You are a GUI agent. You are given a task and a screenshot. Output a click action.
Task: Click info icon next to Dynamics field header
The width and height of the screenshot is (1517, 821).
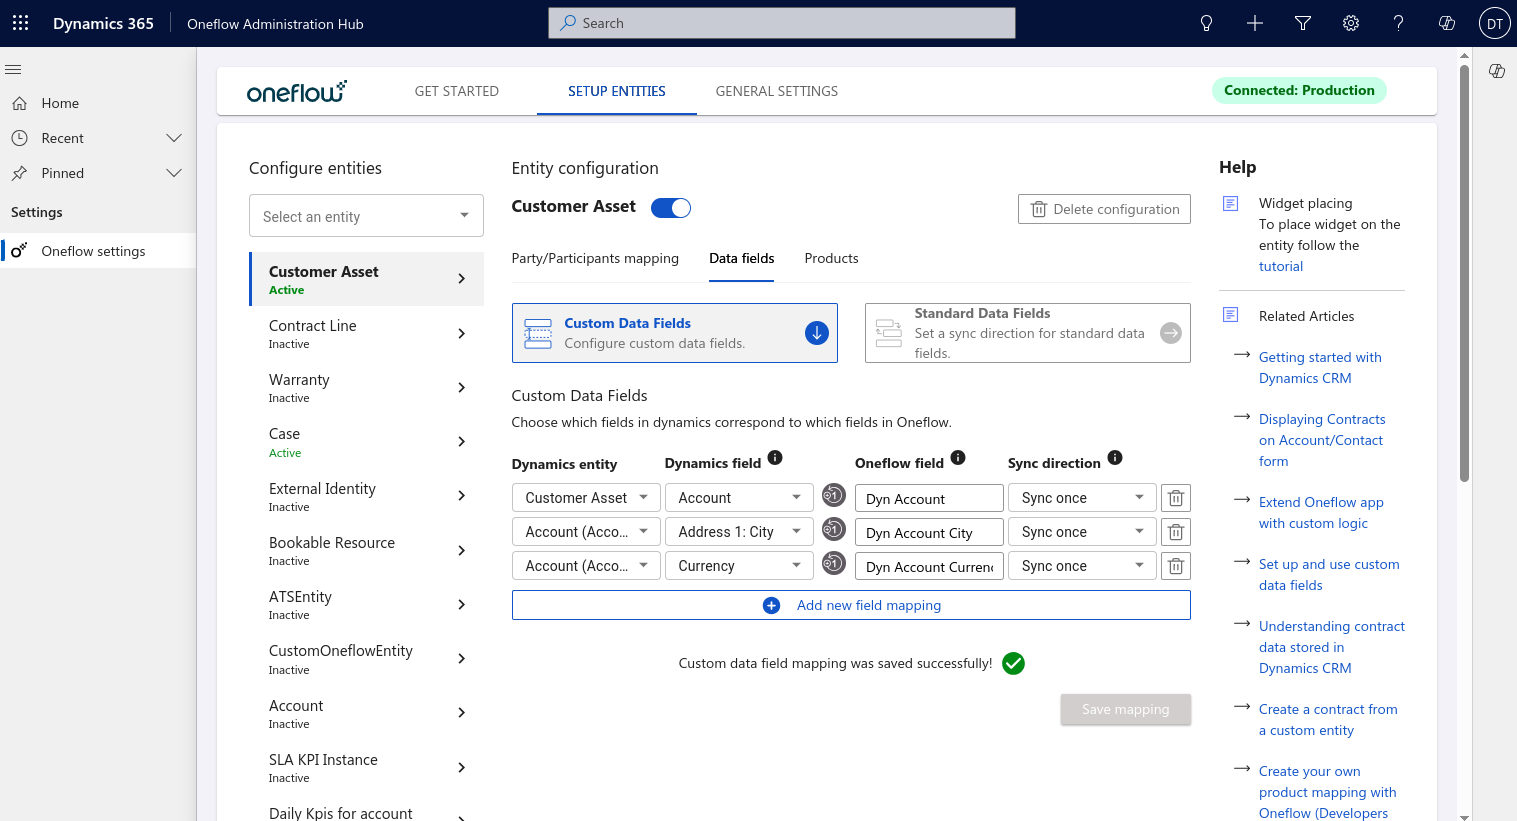(x=775, y=458)
